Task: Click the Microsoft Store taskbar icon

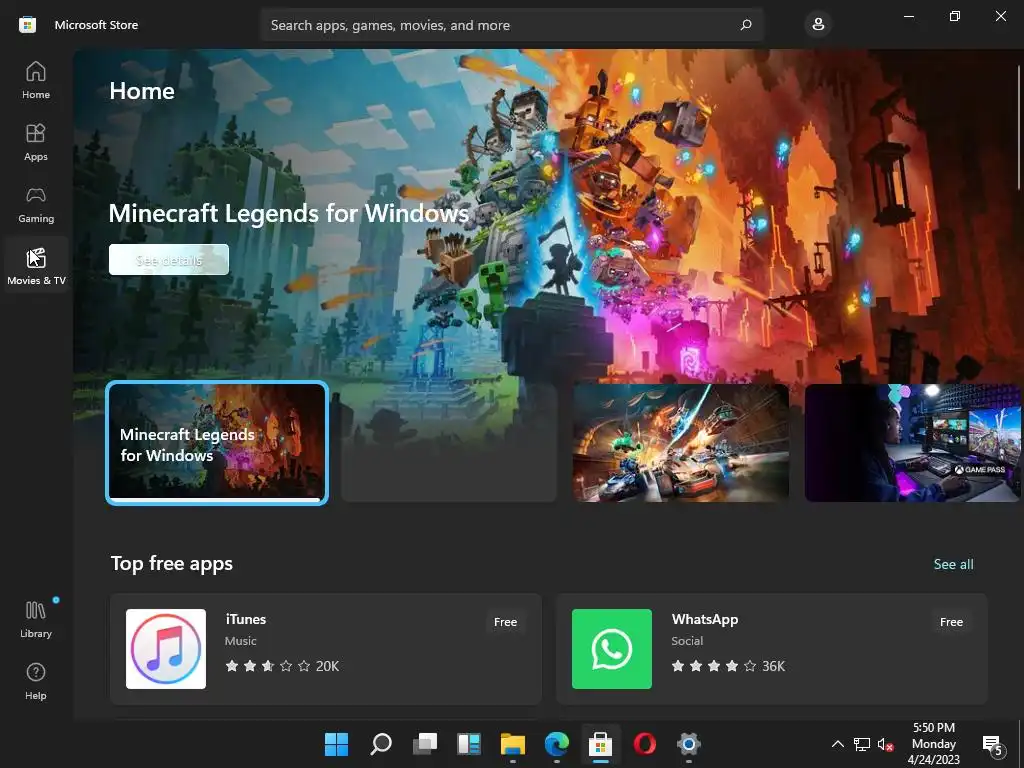Action: (x=600, y=744)
